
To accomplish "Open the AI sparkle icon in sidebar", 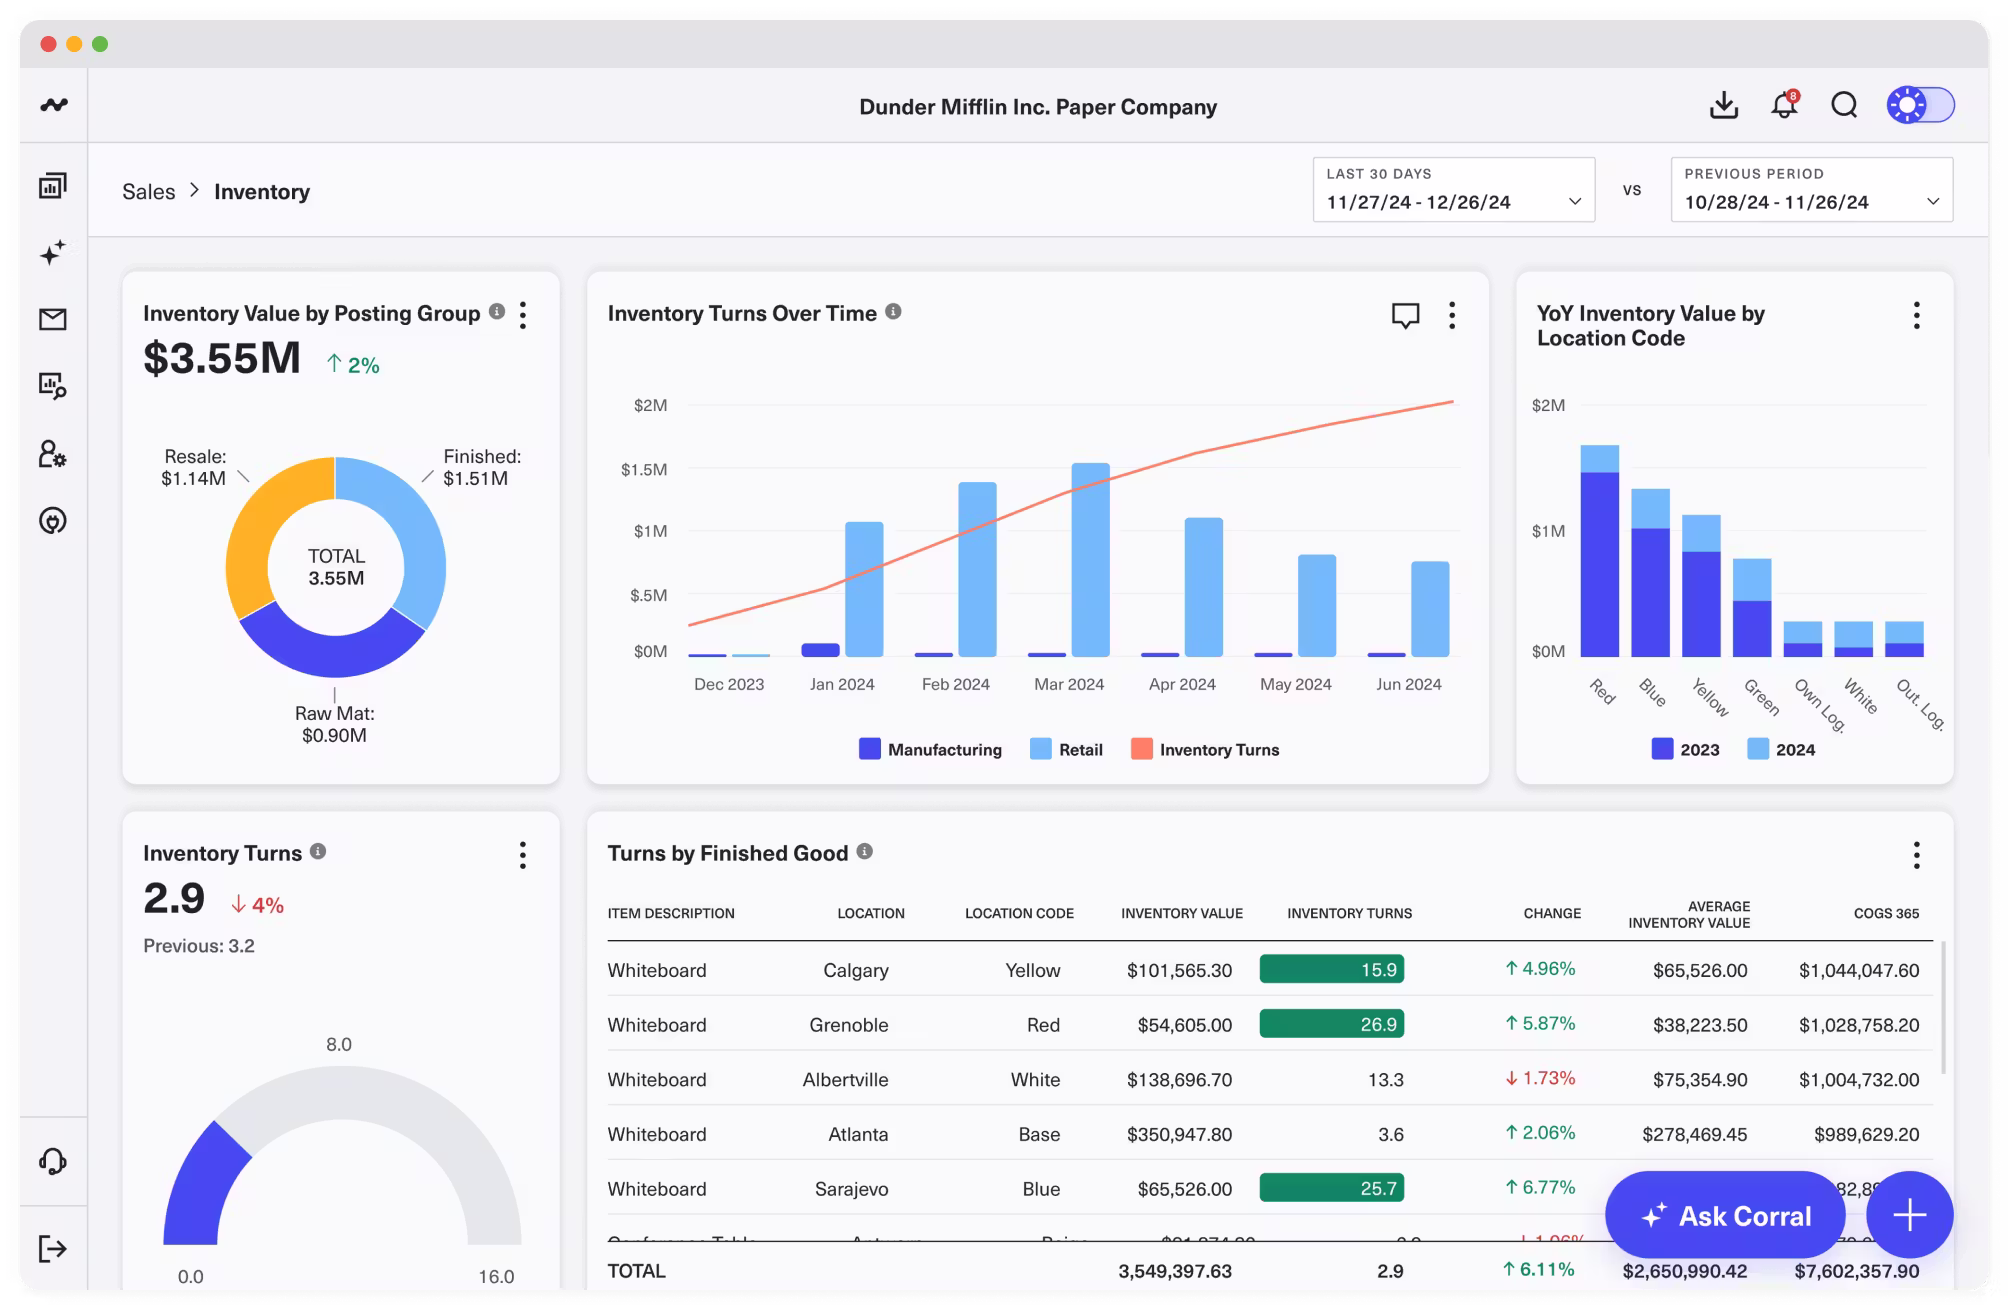I will click(x=53, y=252).
